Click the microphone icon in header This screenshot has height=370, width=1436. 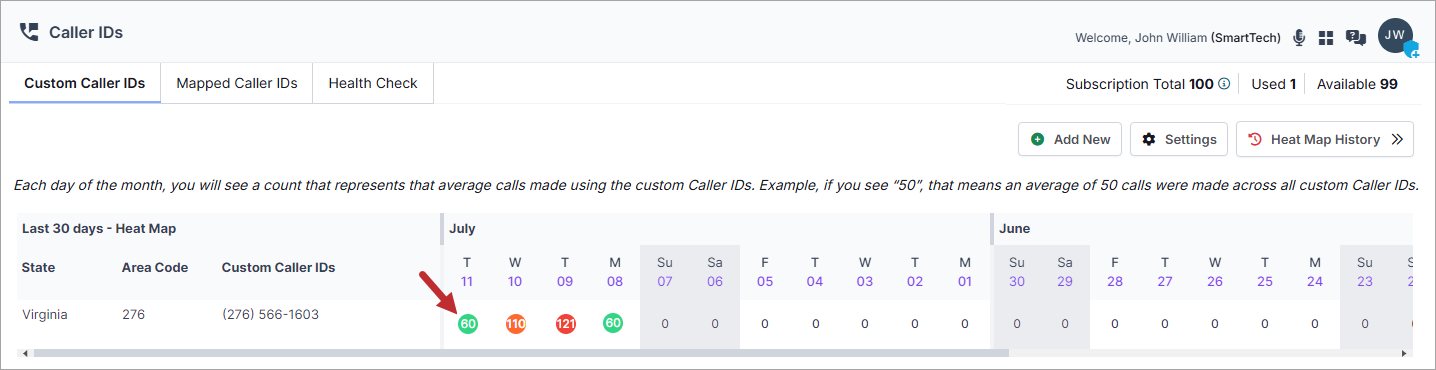[1299, 37]
